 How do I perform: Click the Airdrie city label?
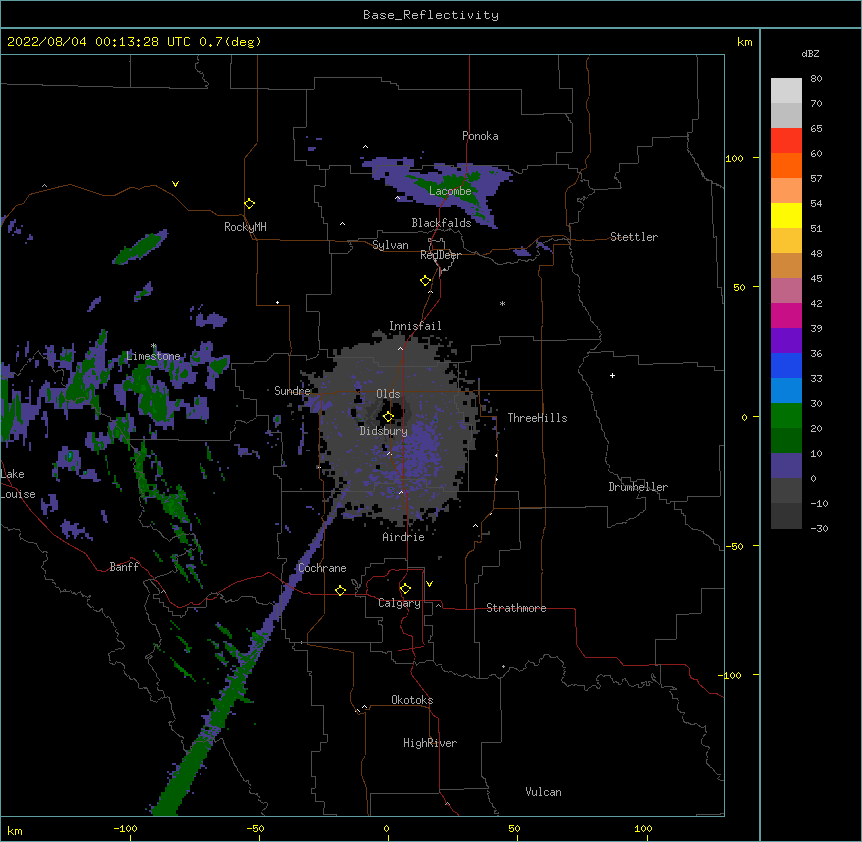pyautogui.click(x=404, y=537)
